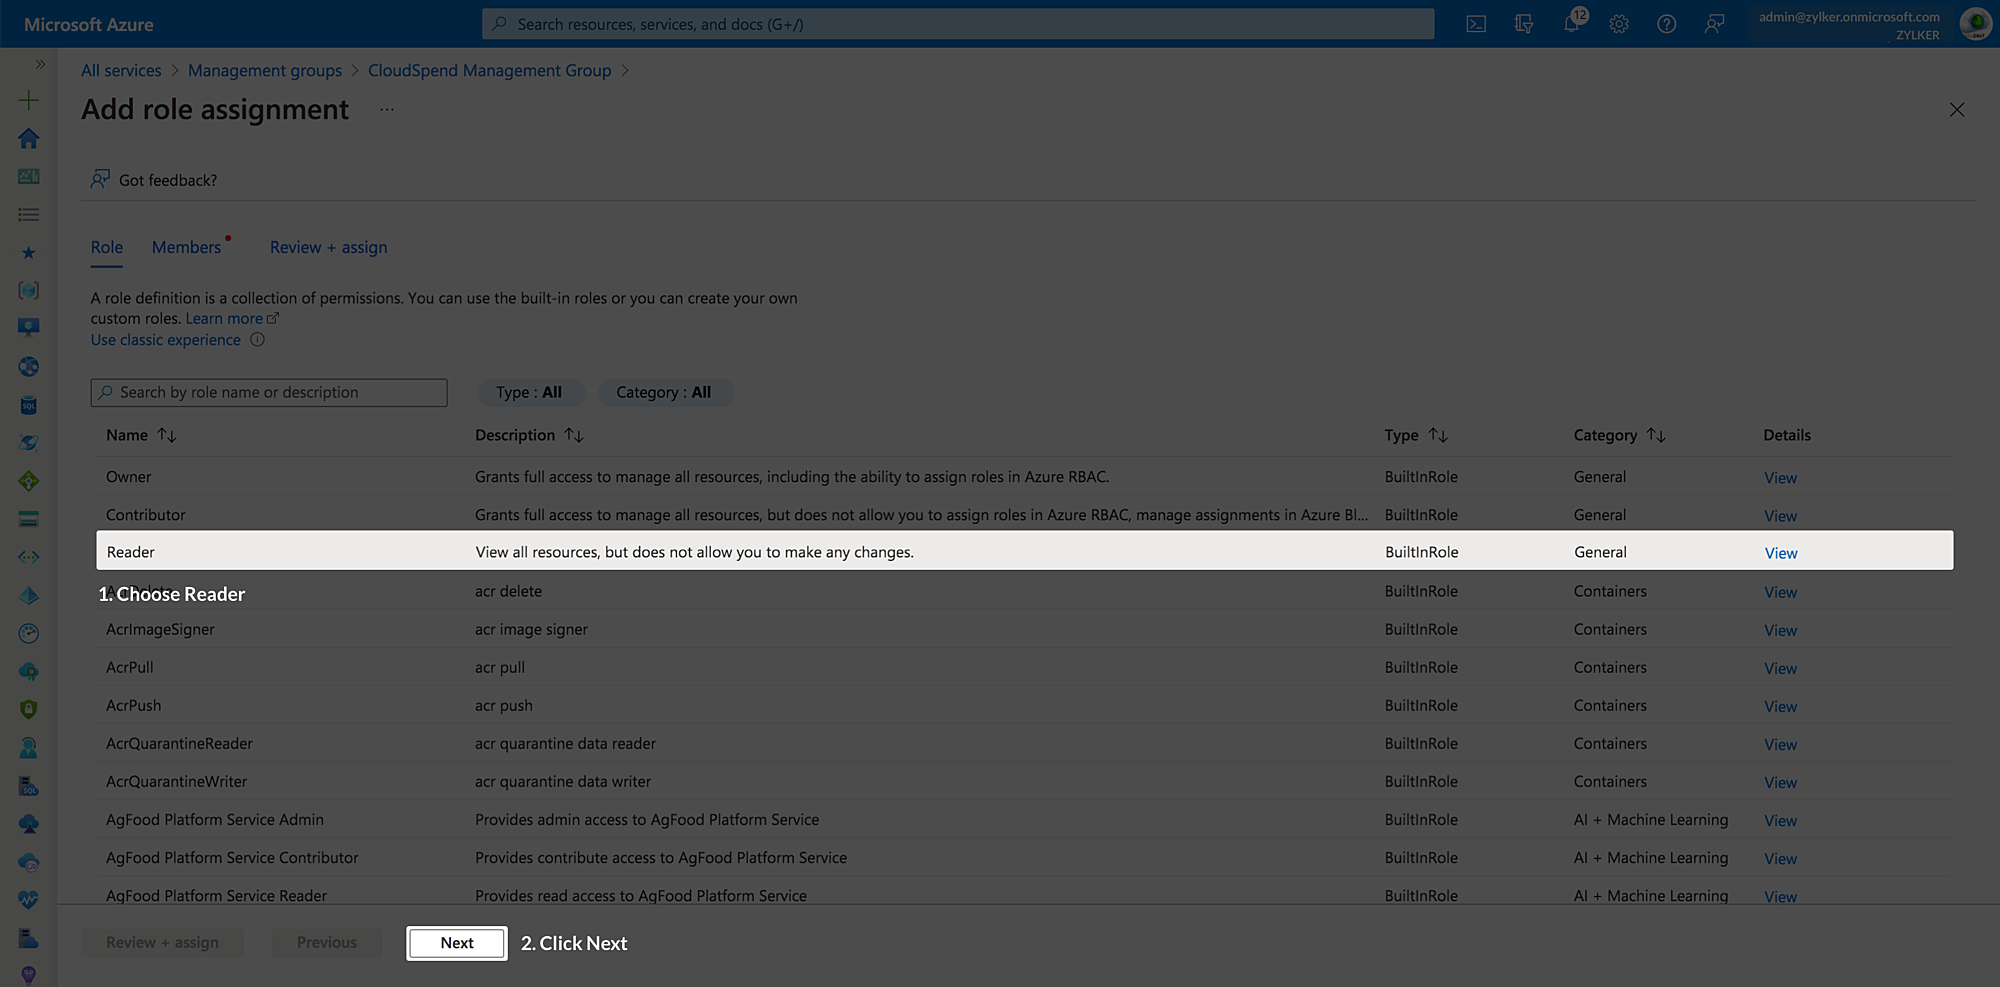Open the Learn more link

(225, 318)
